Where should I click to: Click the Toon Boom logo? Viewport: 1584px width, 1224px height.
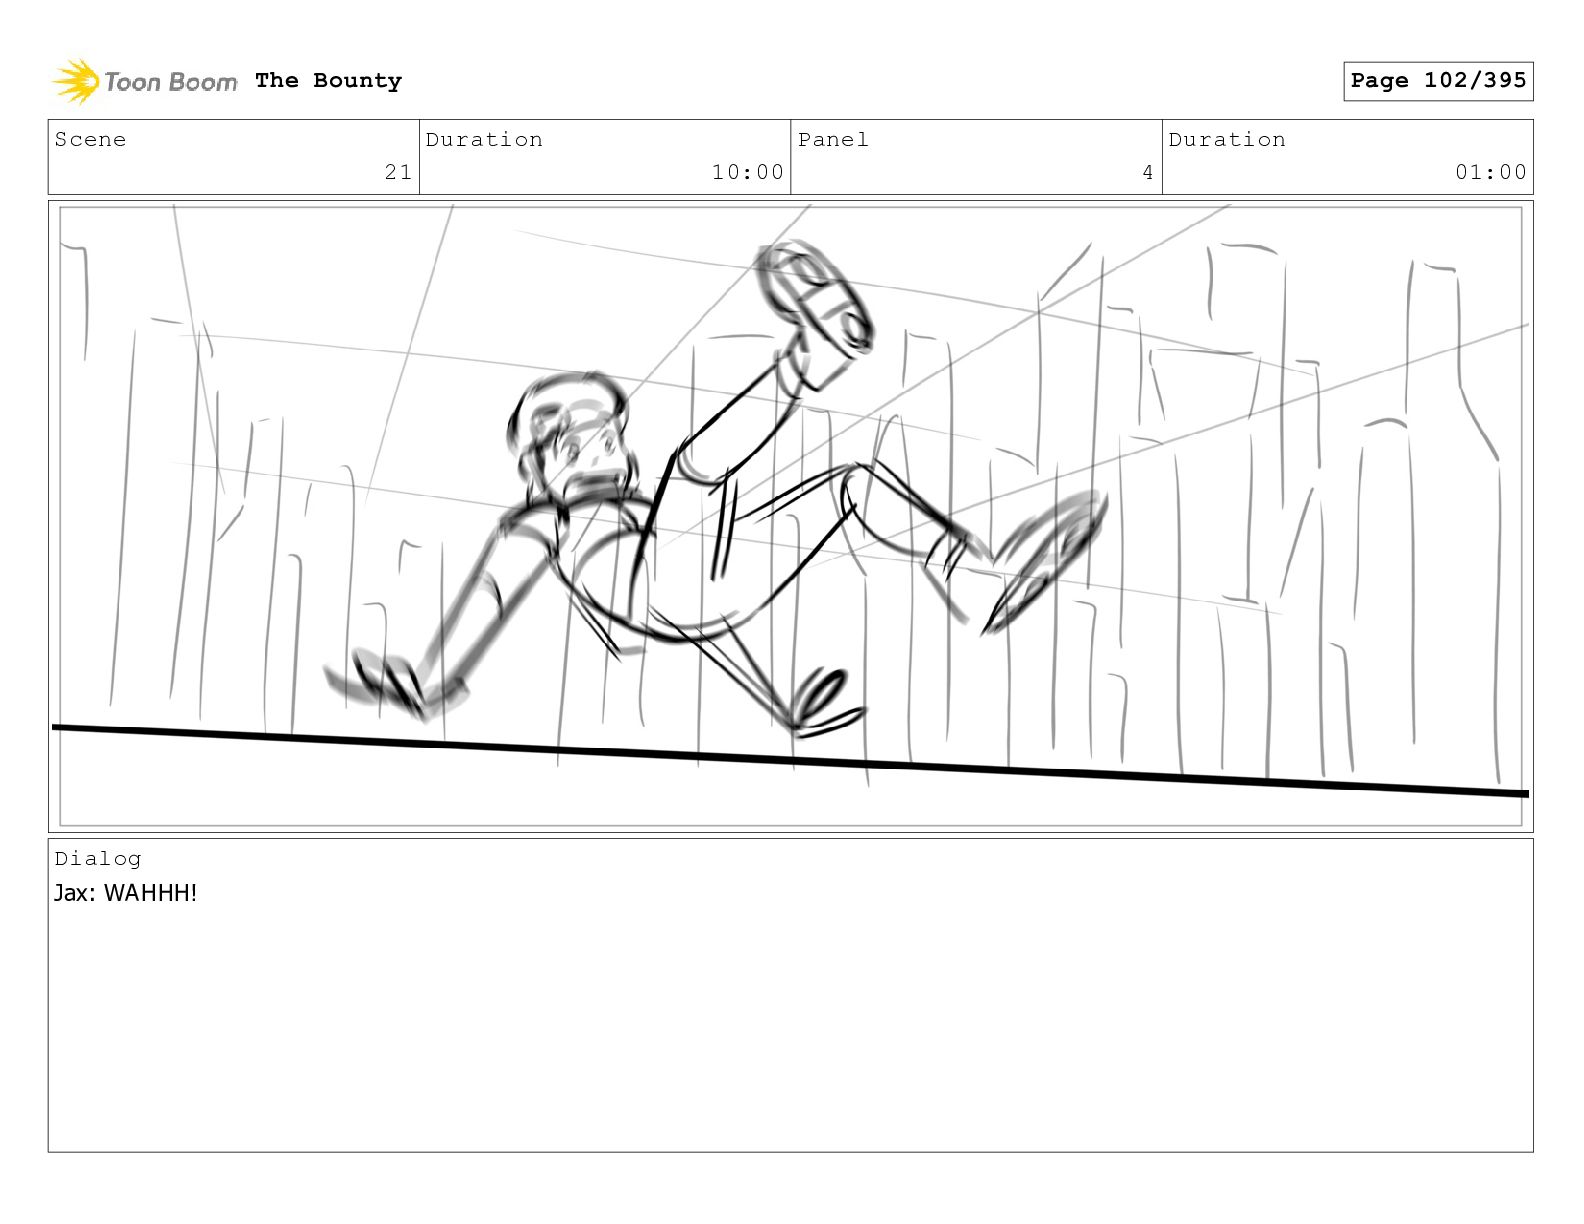tap(145, 81)
